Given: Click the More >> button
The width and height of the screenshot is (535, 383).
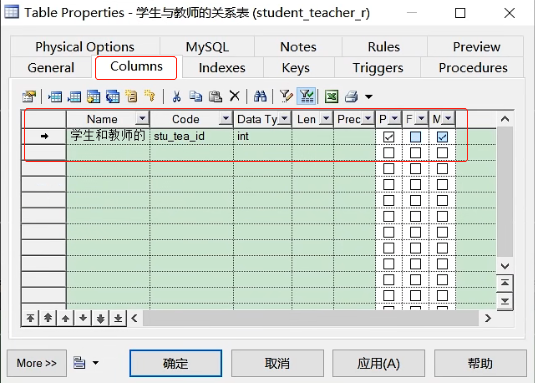Looking at the screenshot, I should click(37, 363).
